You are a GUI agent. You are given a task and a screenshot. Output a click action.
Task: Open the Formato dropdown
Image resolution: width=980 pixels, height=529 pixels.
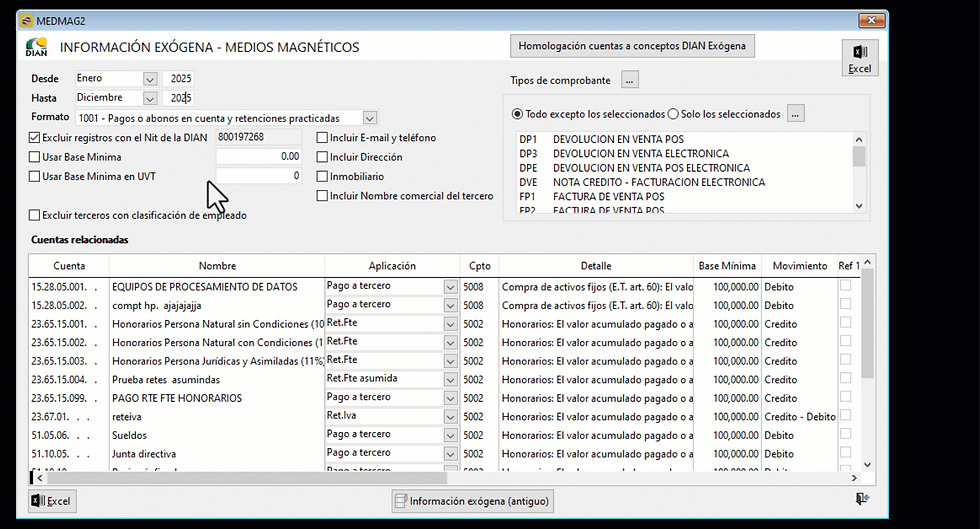[x=369, y=118]
